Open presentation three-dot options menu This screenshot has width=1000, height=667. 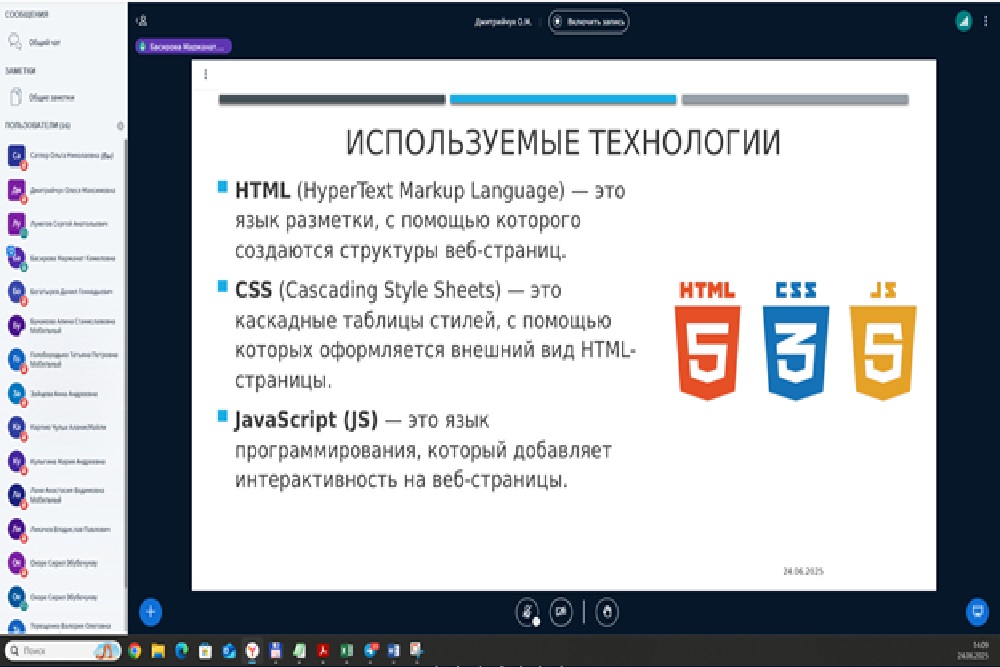206,74
